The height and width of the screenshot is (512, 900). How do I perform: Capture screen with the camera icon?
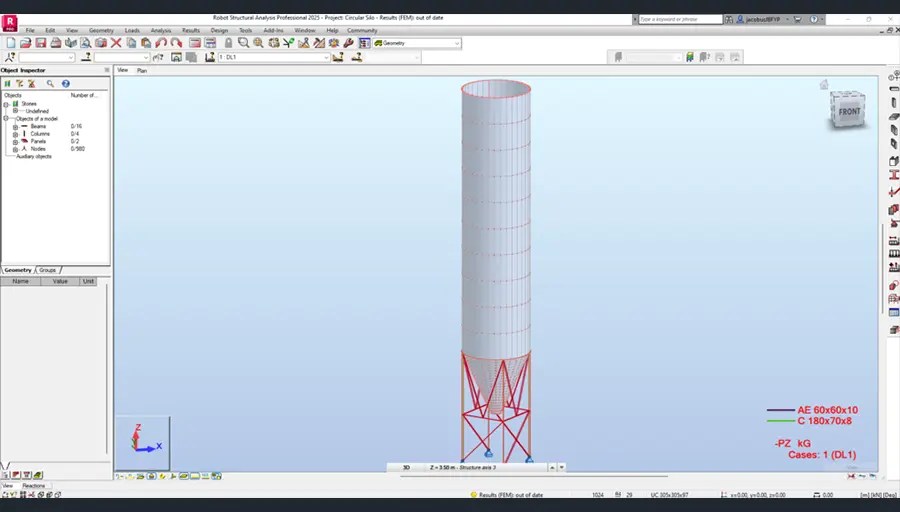pos(101,43)
